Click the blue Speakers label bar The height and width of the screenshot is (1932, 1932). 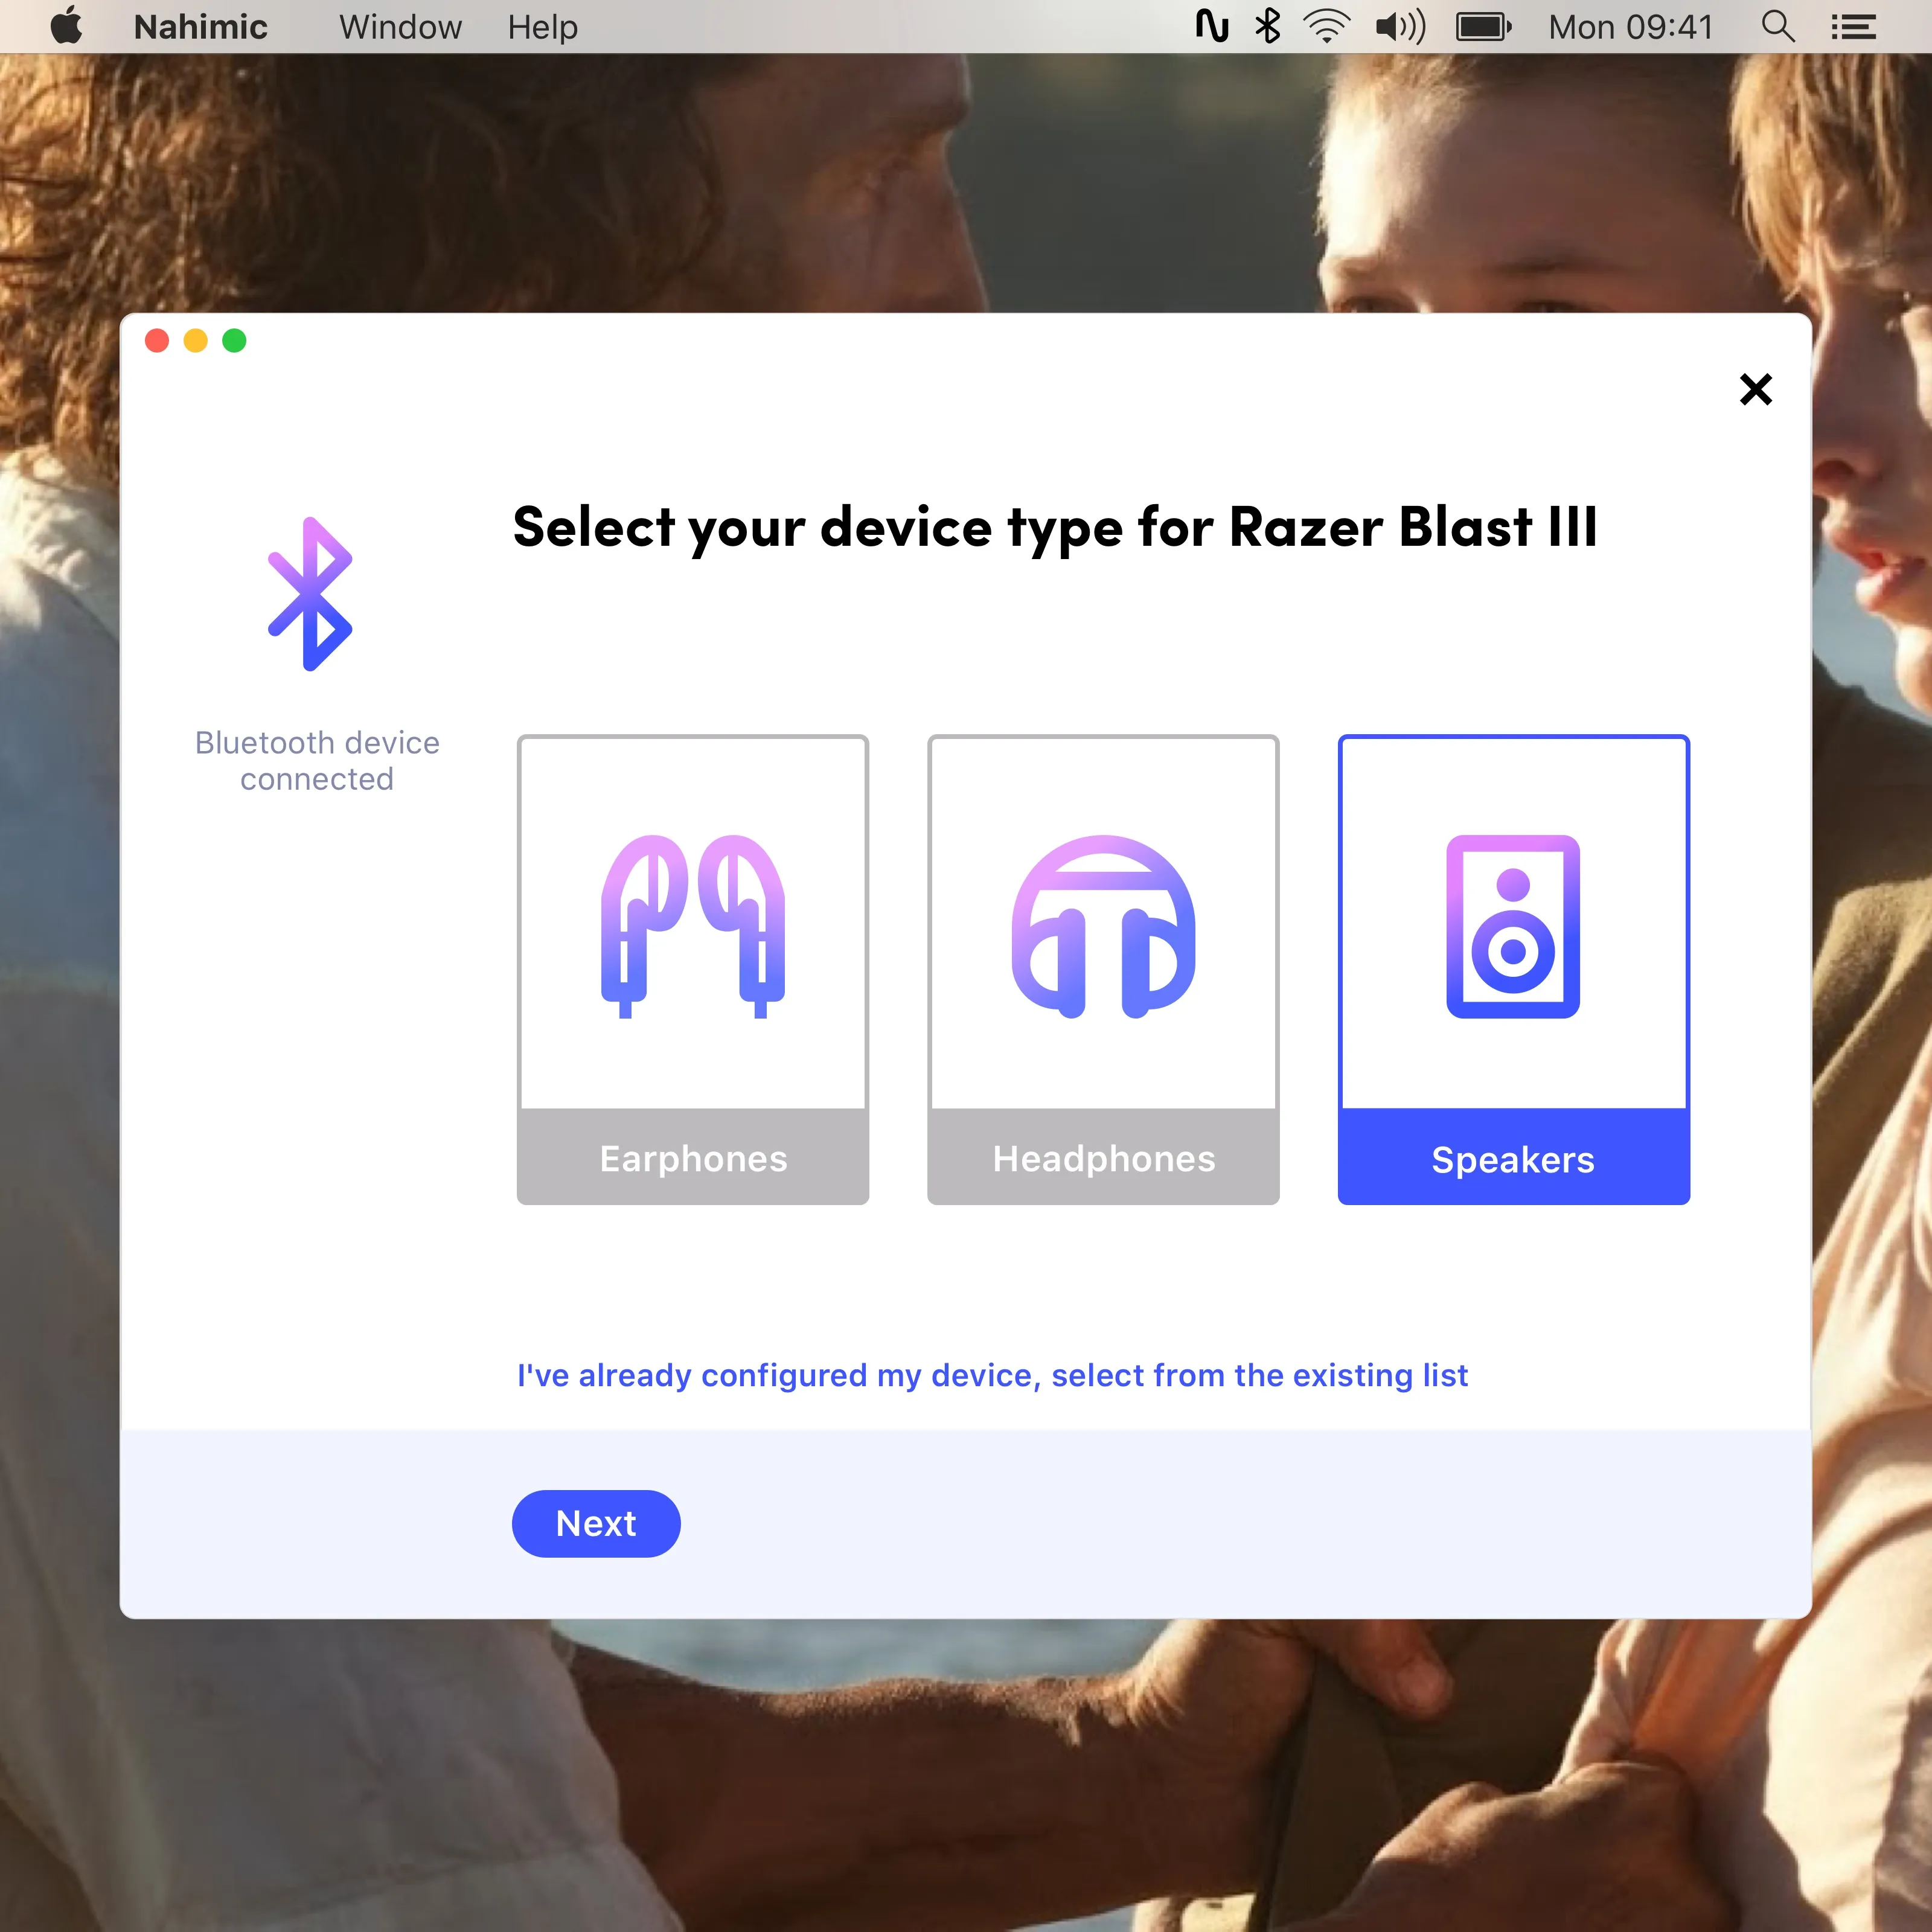(x=1513, y=1158)
